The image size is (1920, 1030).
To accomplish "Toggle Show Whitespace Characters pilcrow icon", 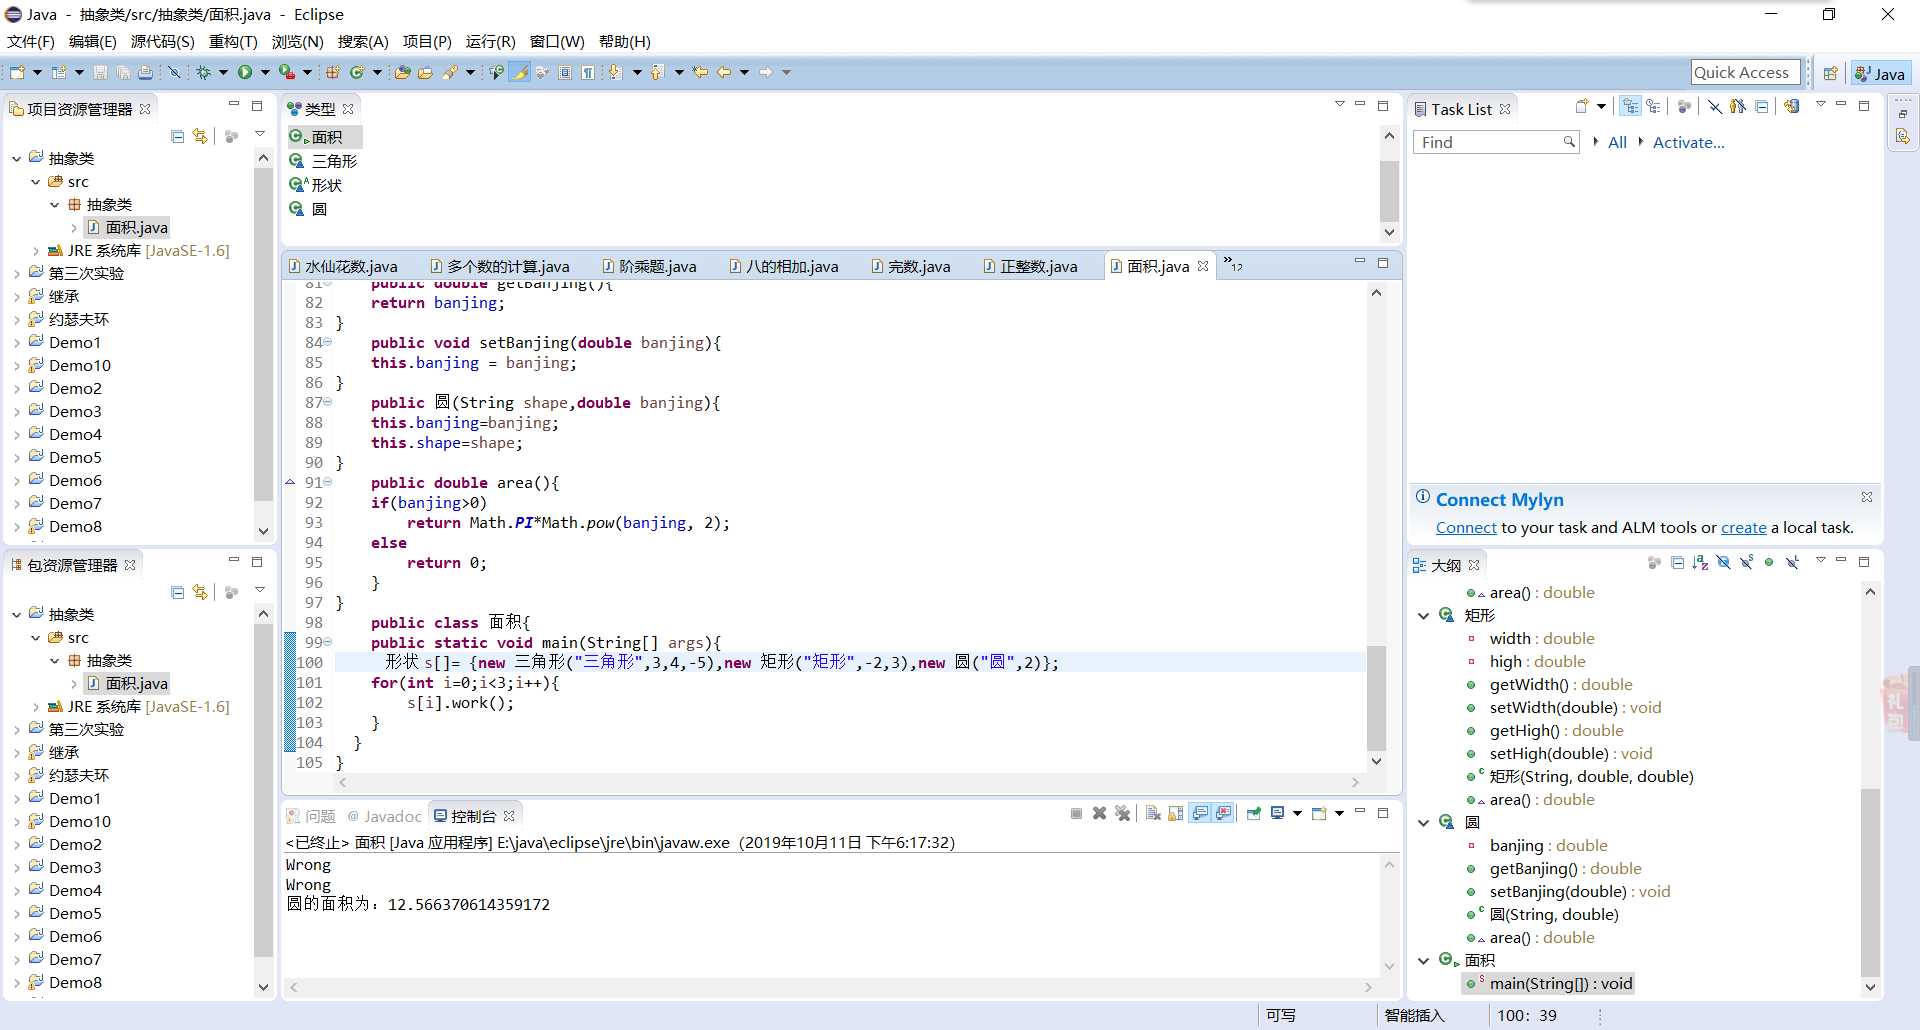I will point(588,72).
